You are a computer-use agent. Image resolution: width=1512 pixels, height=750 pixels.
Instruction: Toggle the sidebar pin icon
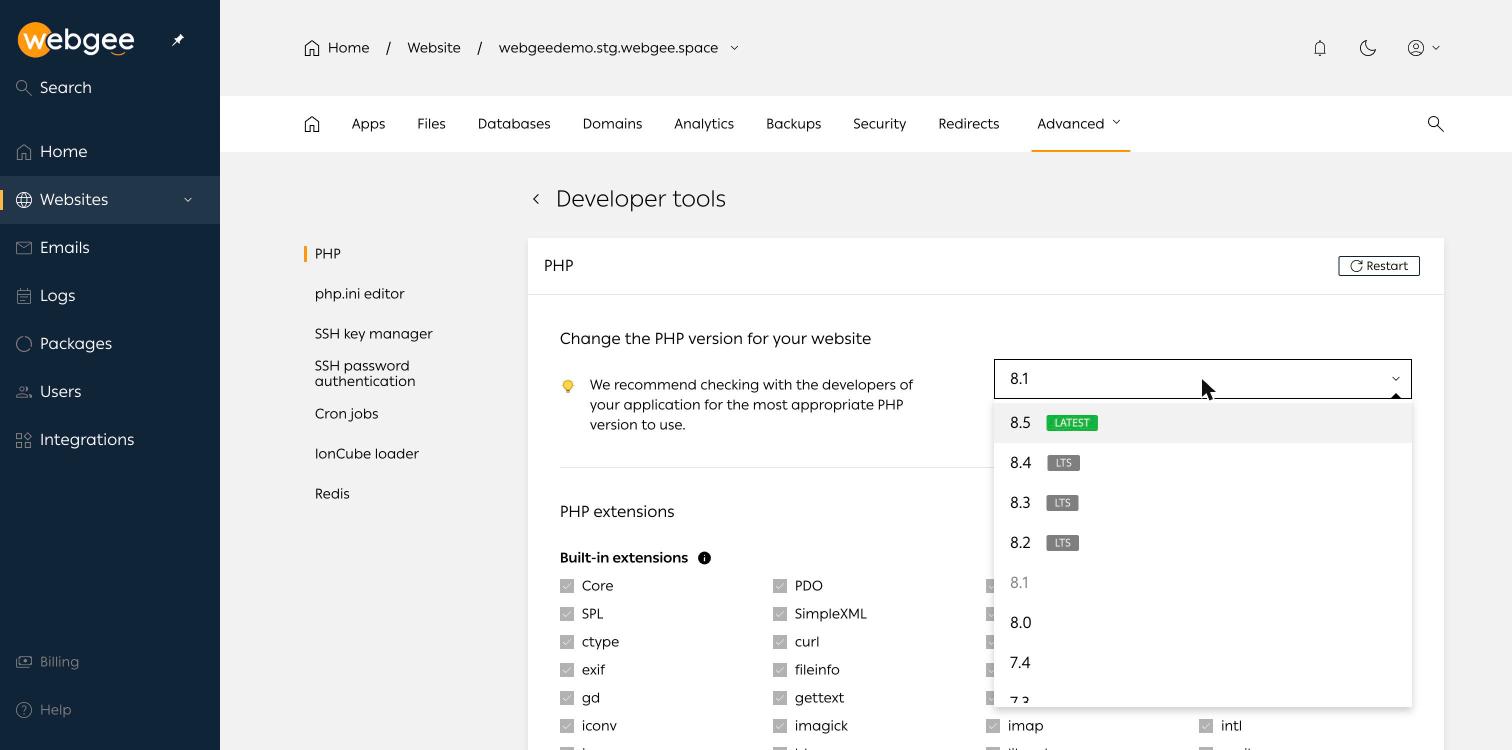(x=178, y=40)
